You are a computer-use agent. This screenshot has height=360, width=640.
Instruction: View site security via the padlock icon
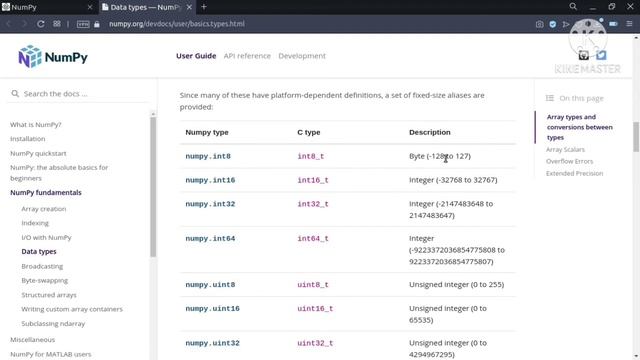point(97,24)
